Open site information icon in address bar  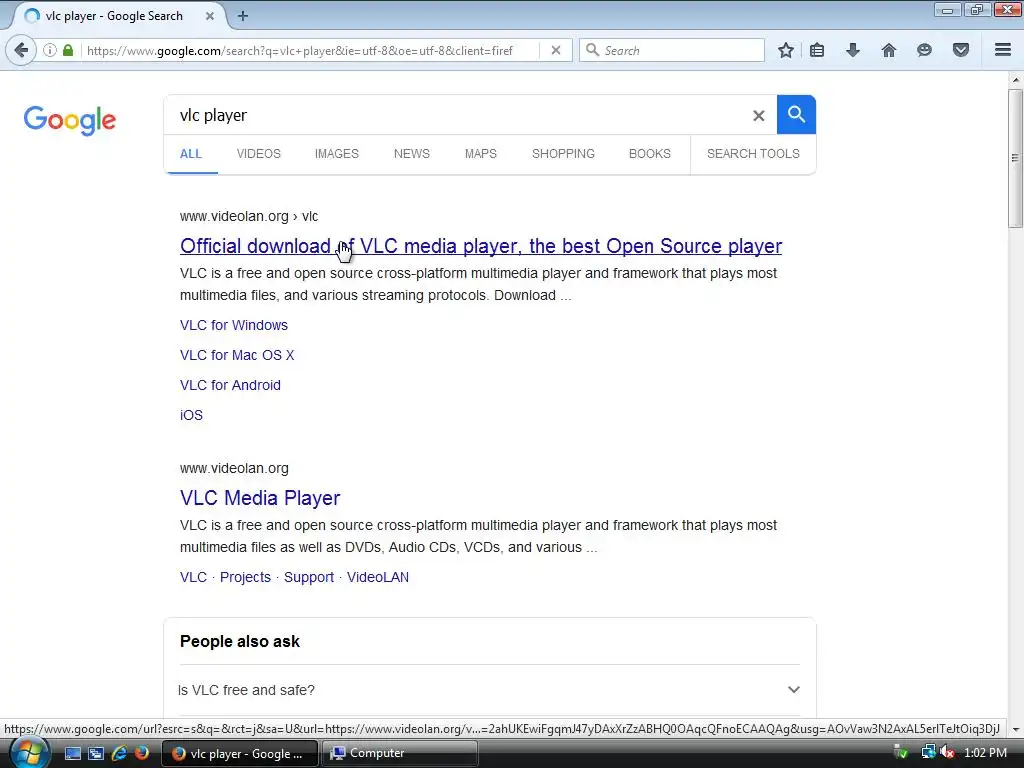pyautogui.click(x=50, y=50)
